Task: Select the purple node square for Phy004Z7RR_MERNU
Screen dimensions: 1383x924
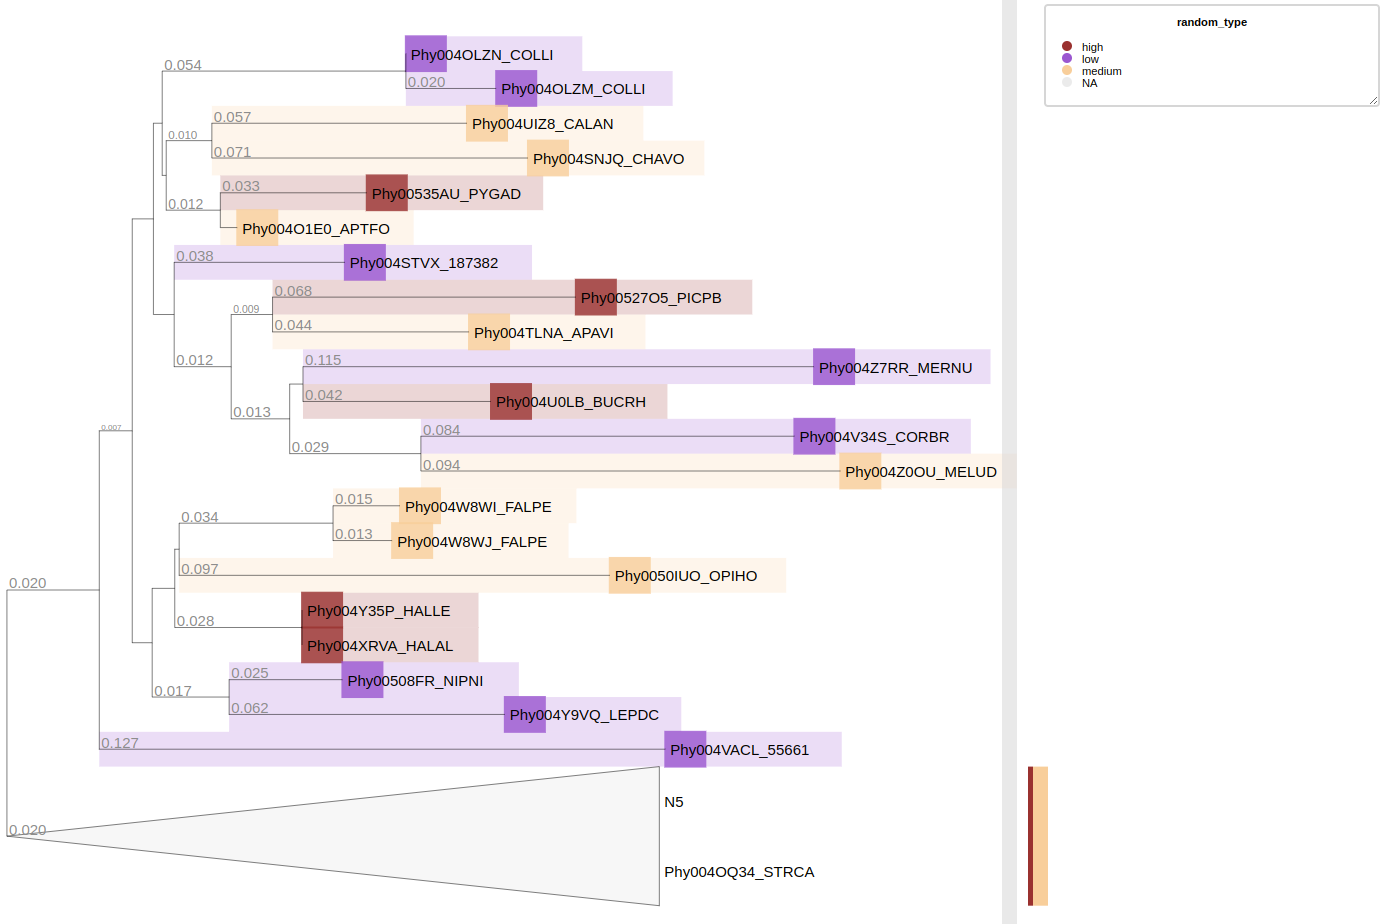Action: (x=833, y=367)
